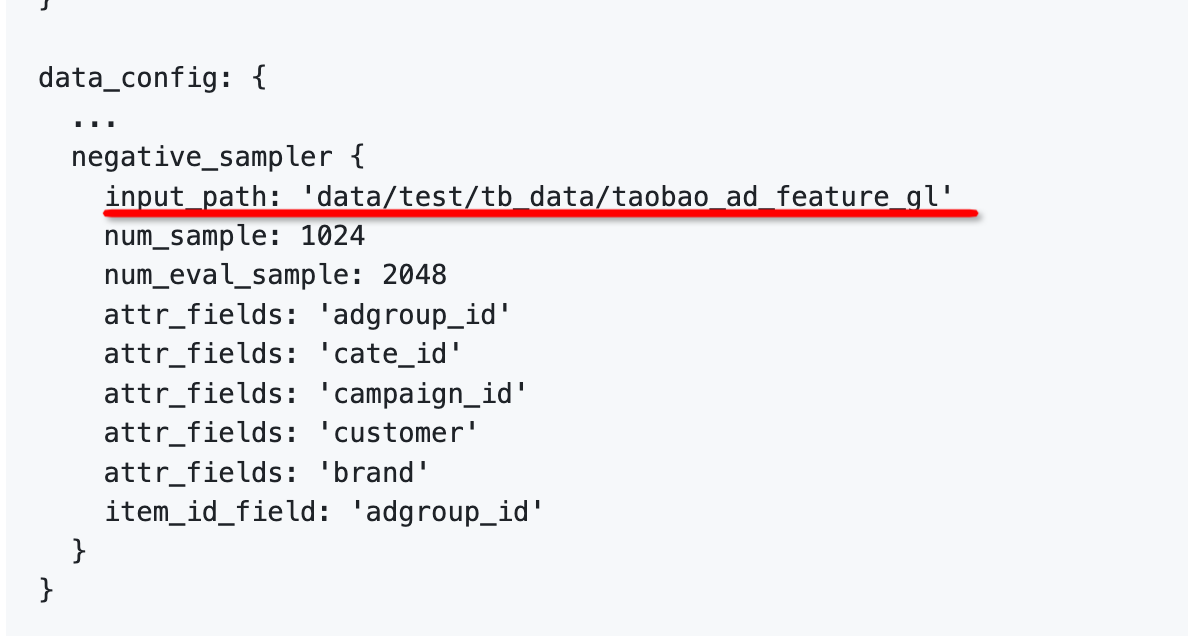
Task: Click the closing brace of negative_sampler
Action: click(79, 550)
